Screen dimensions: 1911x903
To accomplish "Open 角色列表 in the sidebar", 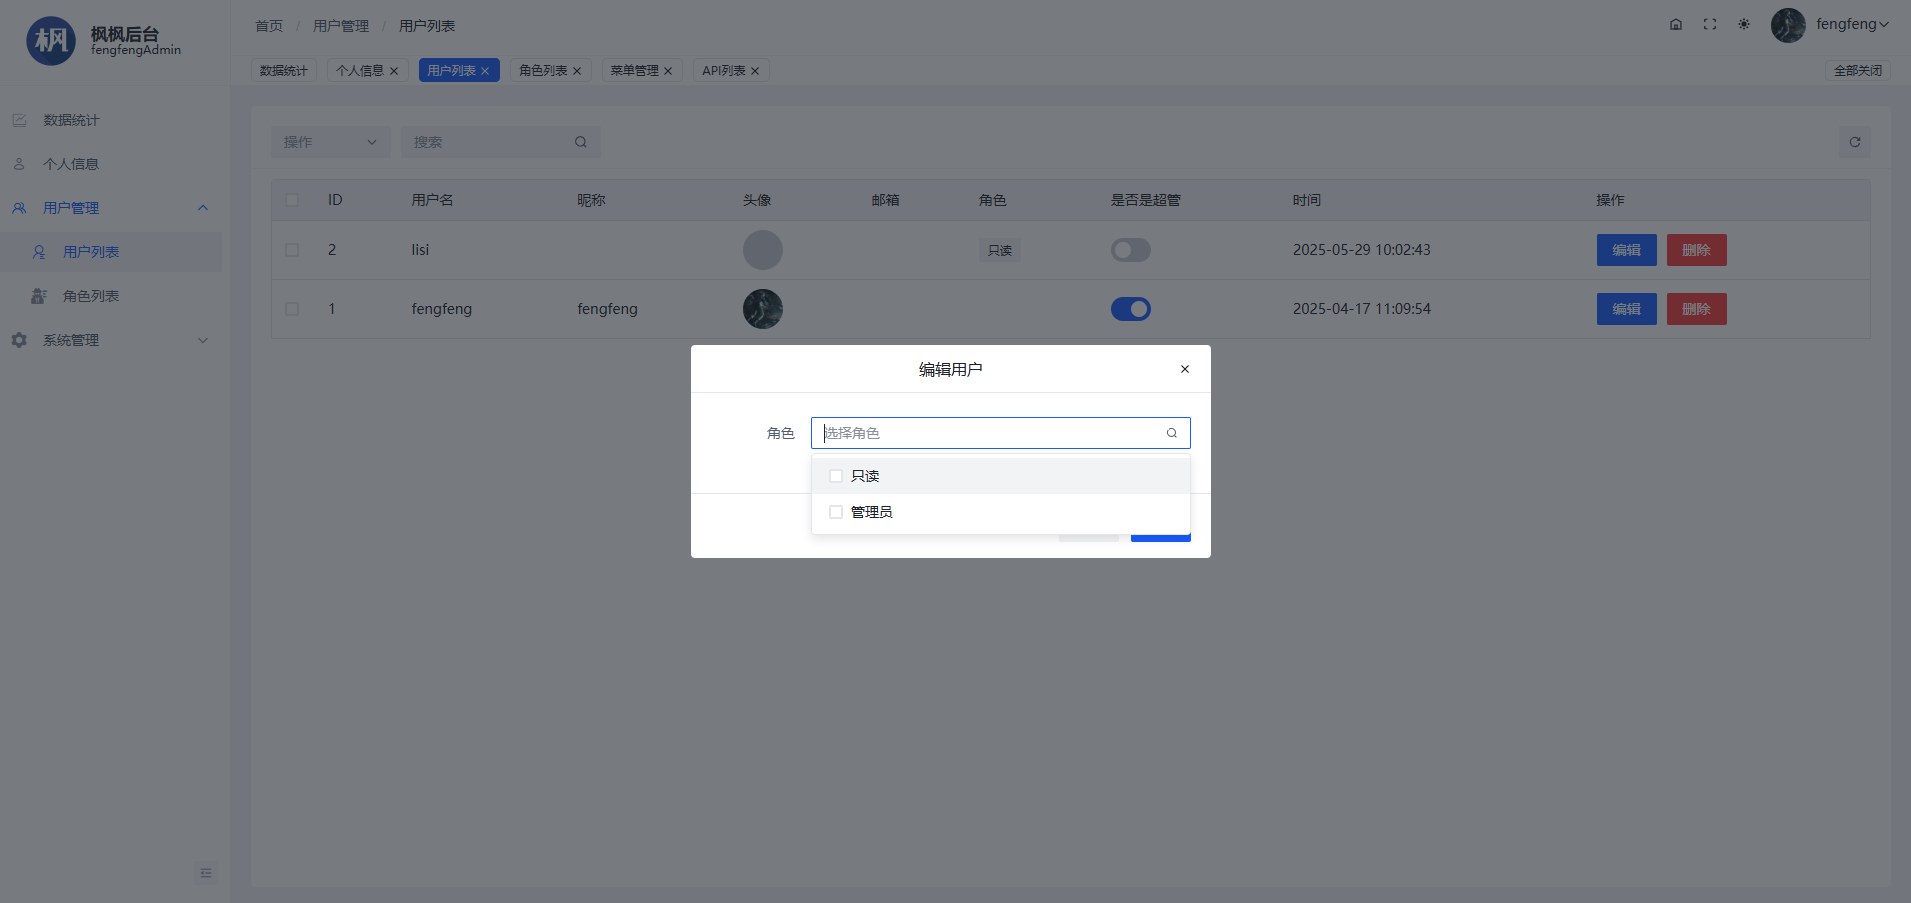I will (x=91, y=296).
